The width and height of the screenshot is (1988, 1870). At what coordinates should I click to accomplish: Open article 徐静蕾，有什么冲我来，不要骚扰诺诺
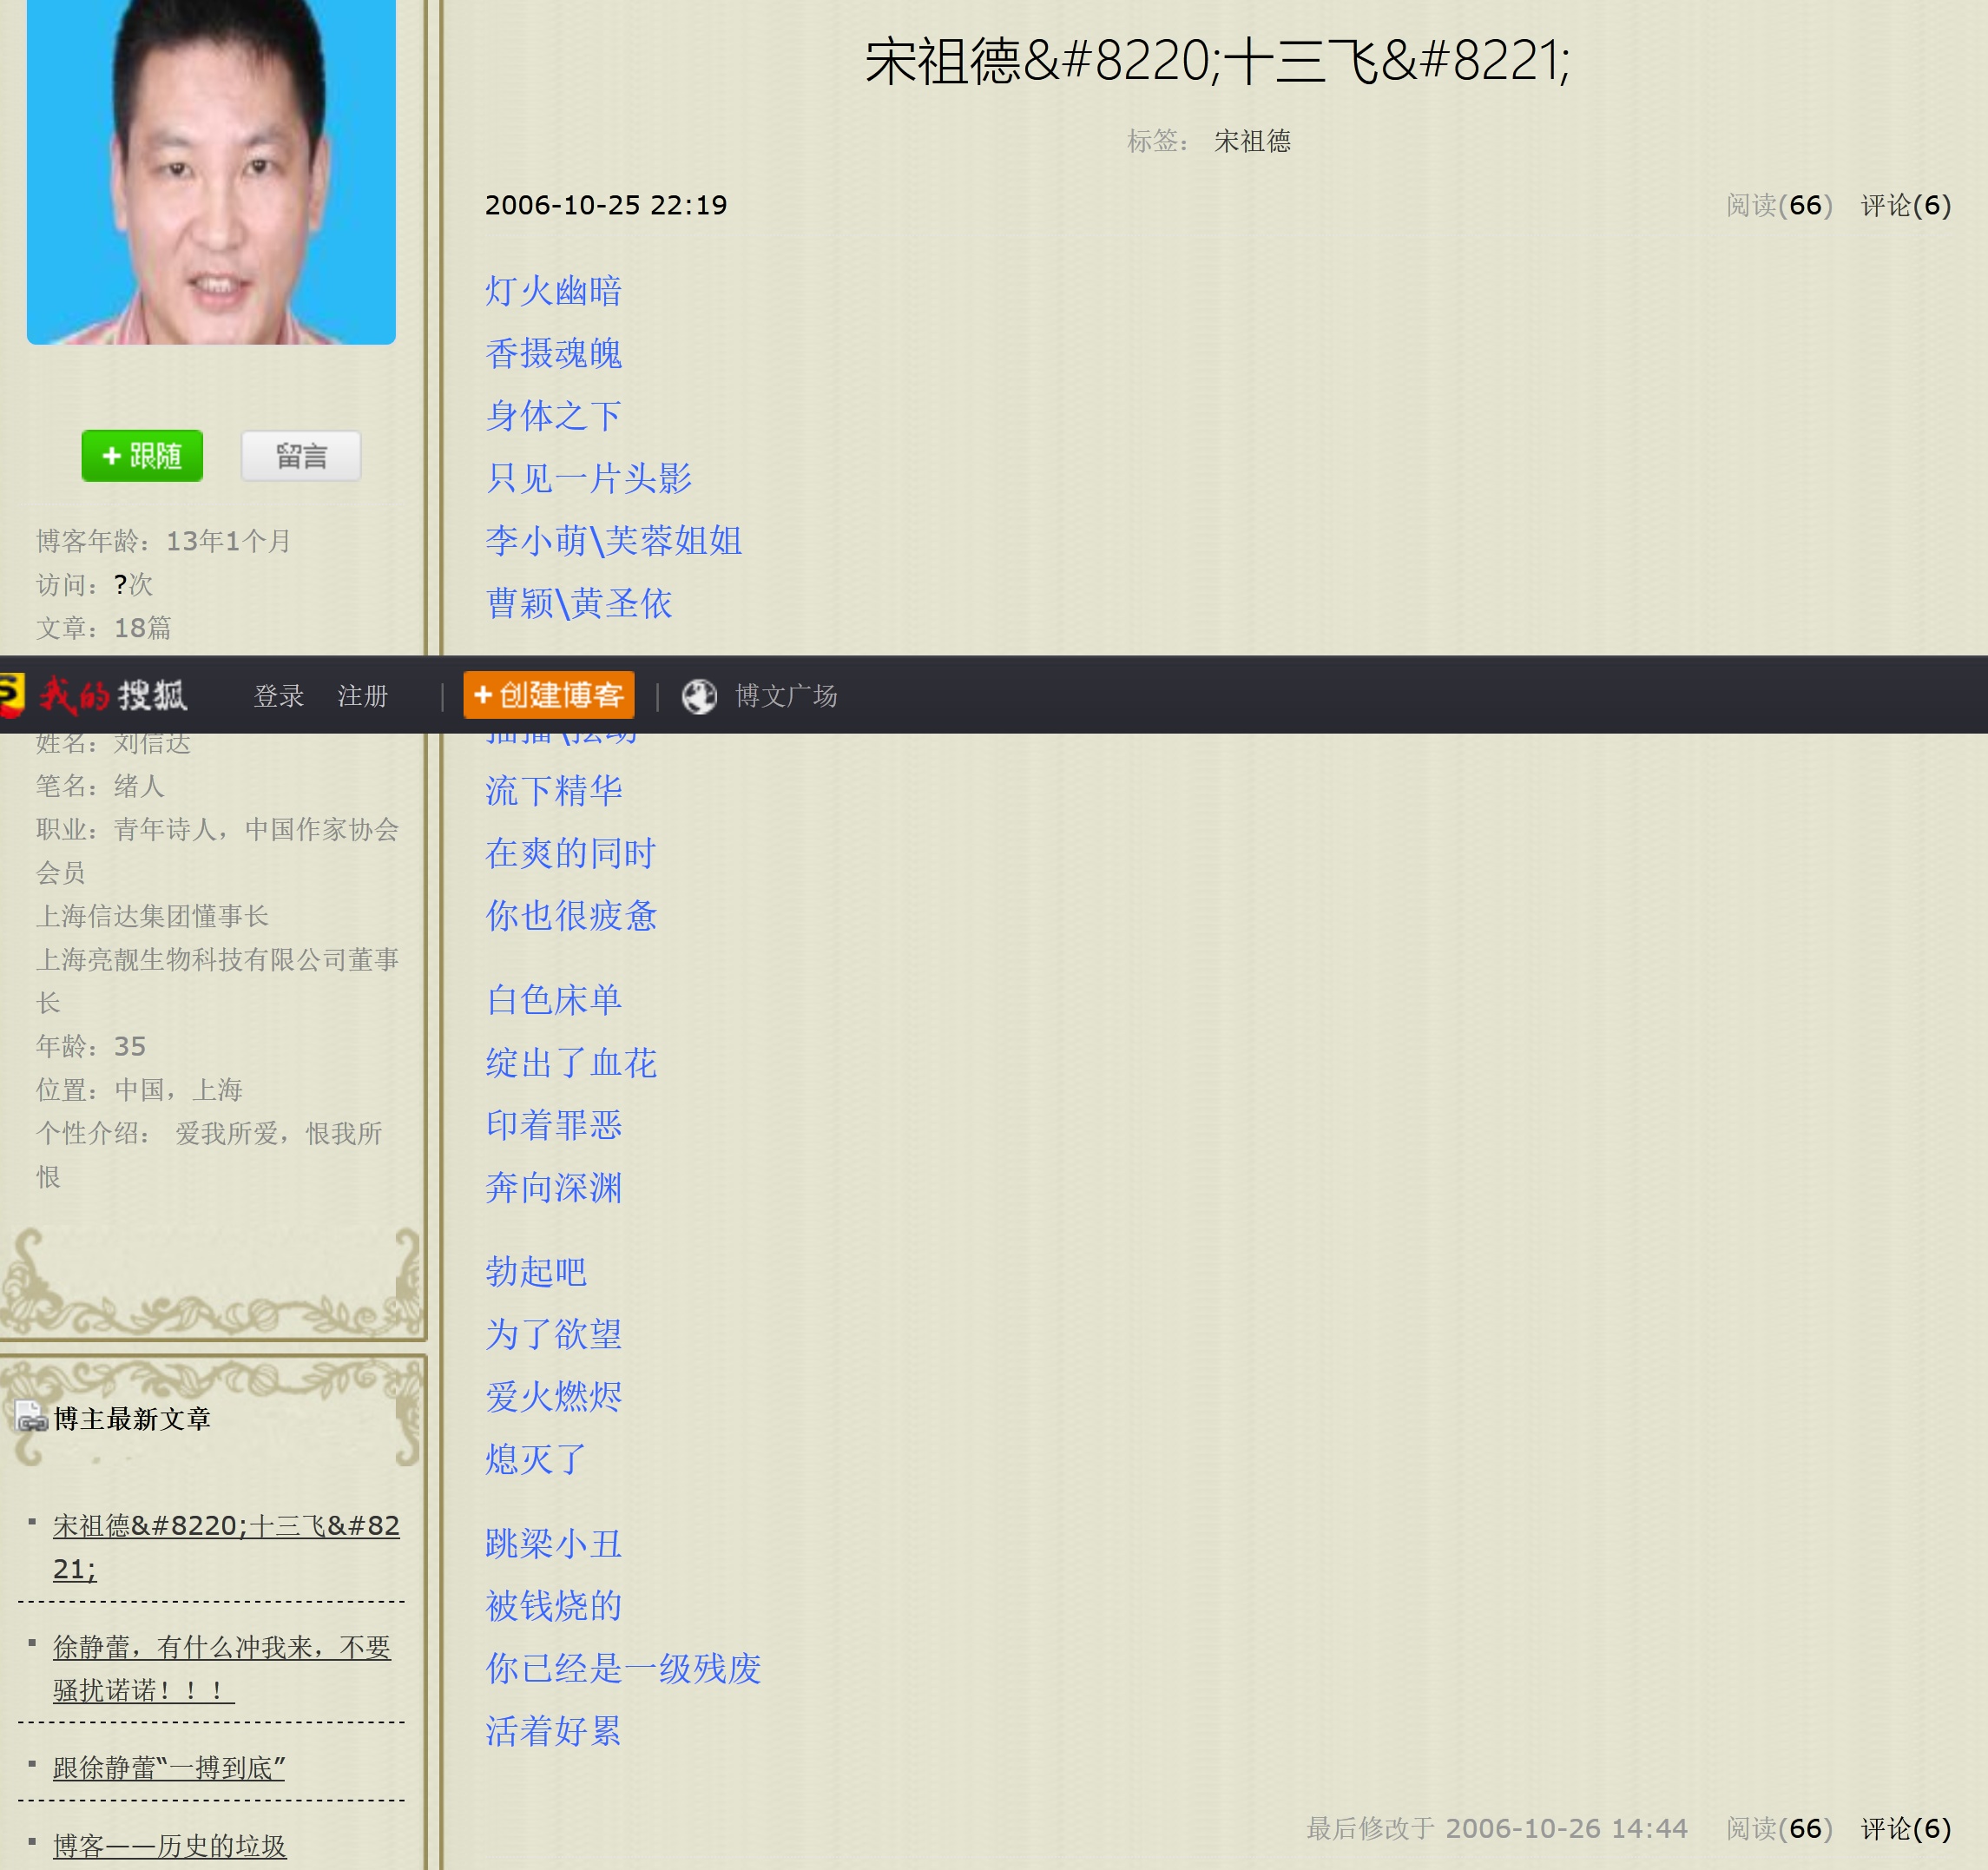pyautogui.click(x=222, y=1668)
